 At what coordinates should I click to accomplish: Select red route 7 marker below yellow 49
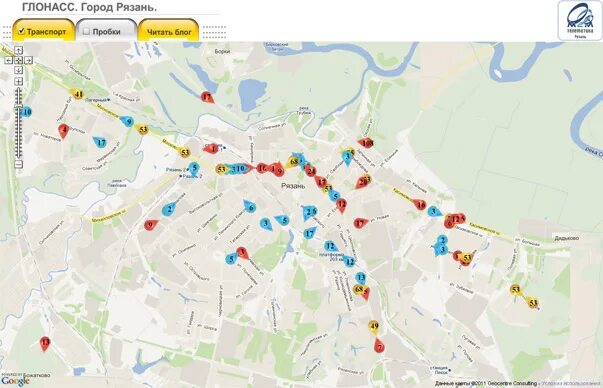click(x=380, y=346)
